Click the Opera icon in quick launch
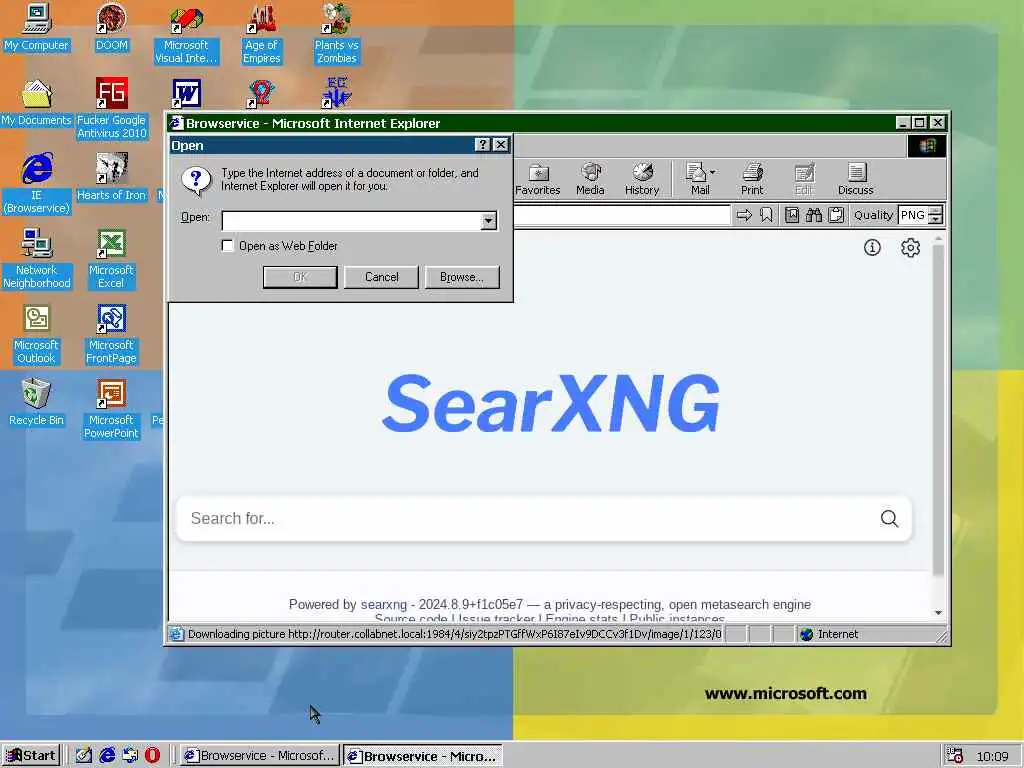1024x768 pixels. click(x=152, y=755)
